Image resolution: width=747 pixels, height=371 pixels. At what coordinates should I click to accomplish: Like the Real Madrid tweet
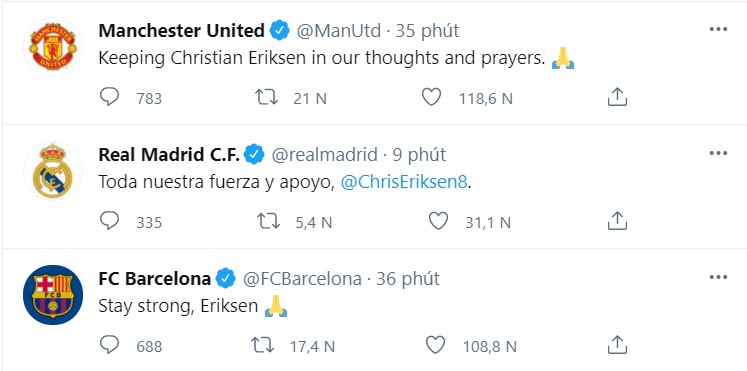tap(438, 221)
